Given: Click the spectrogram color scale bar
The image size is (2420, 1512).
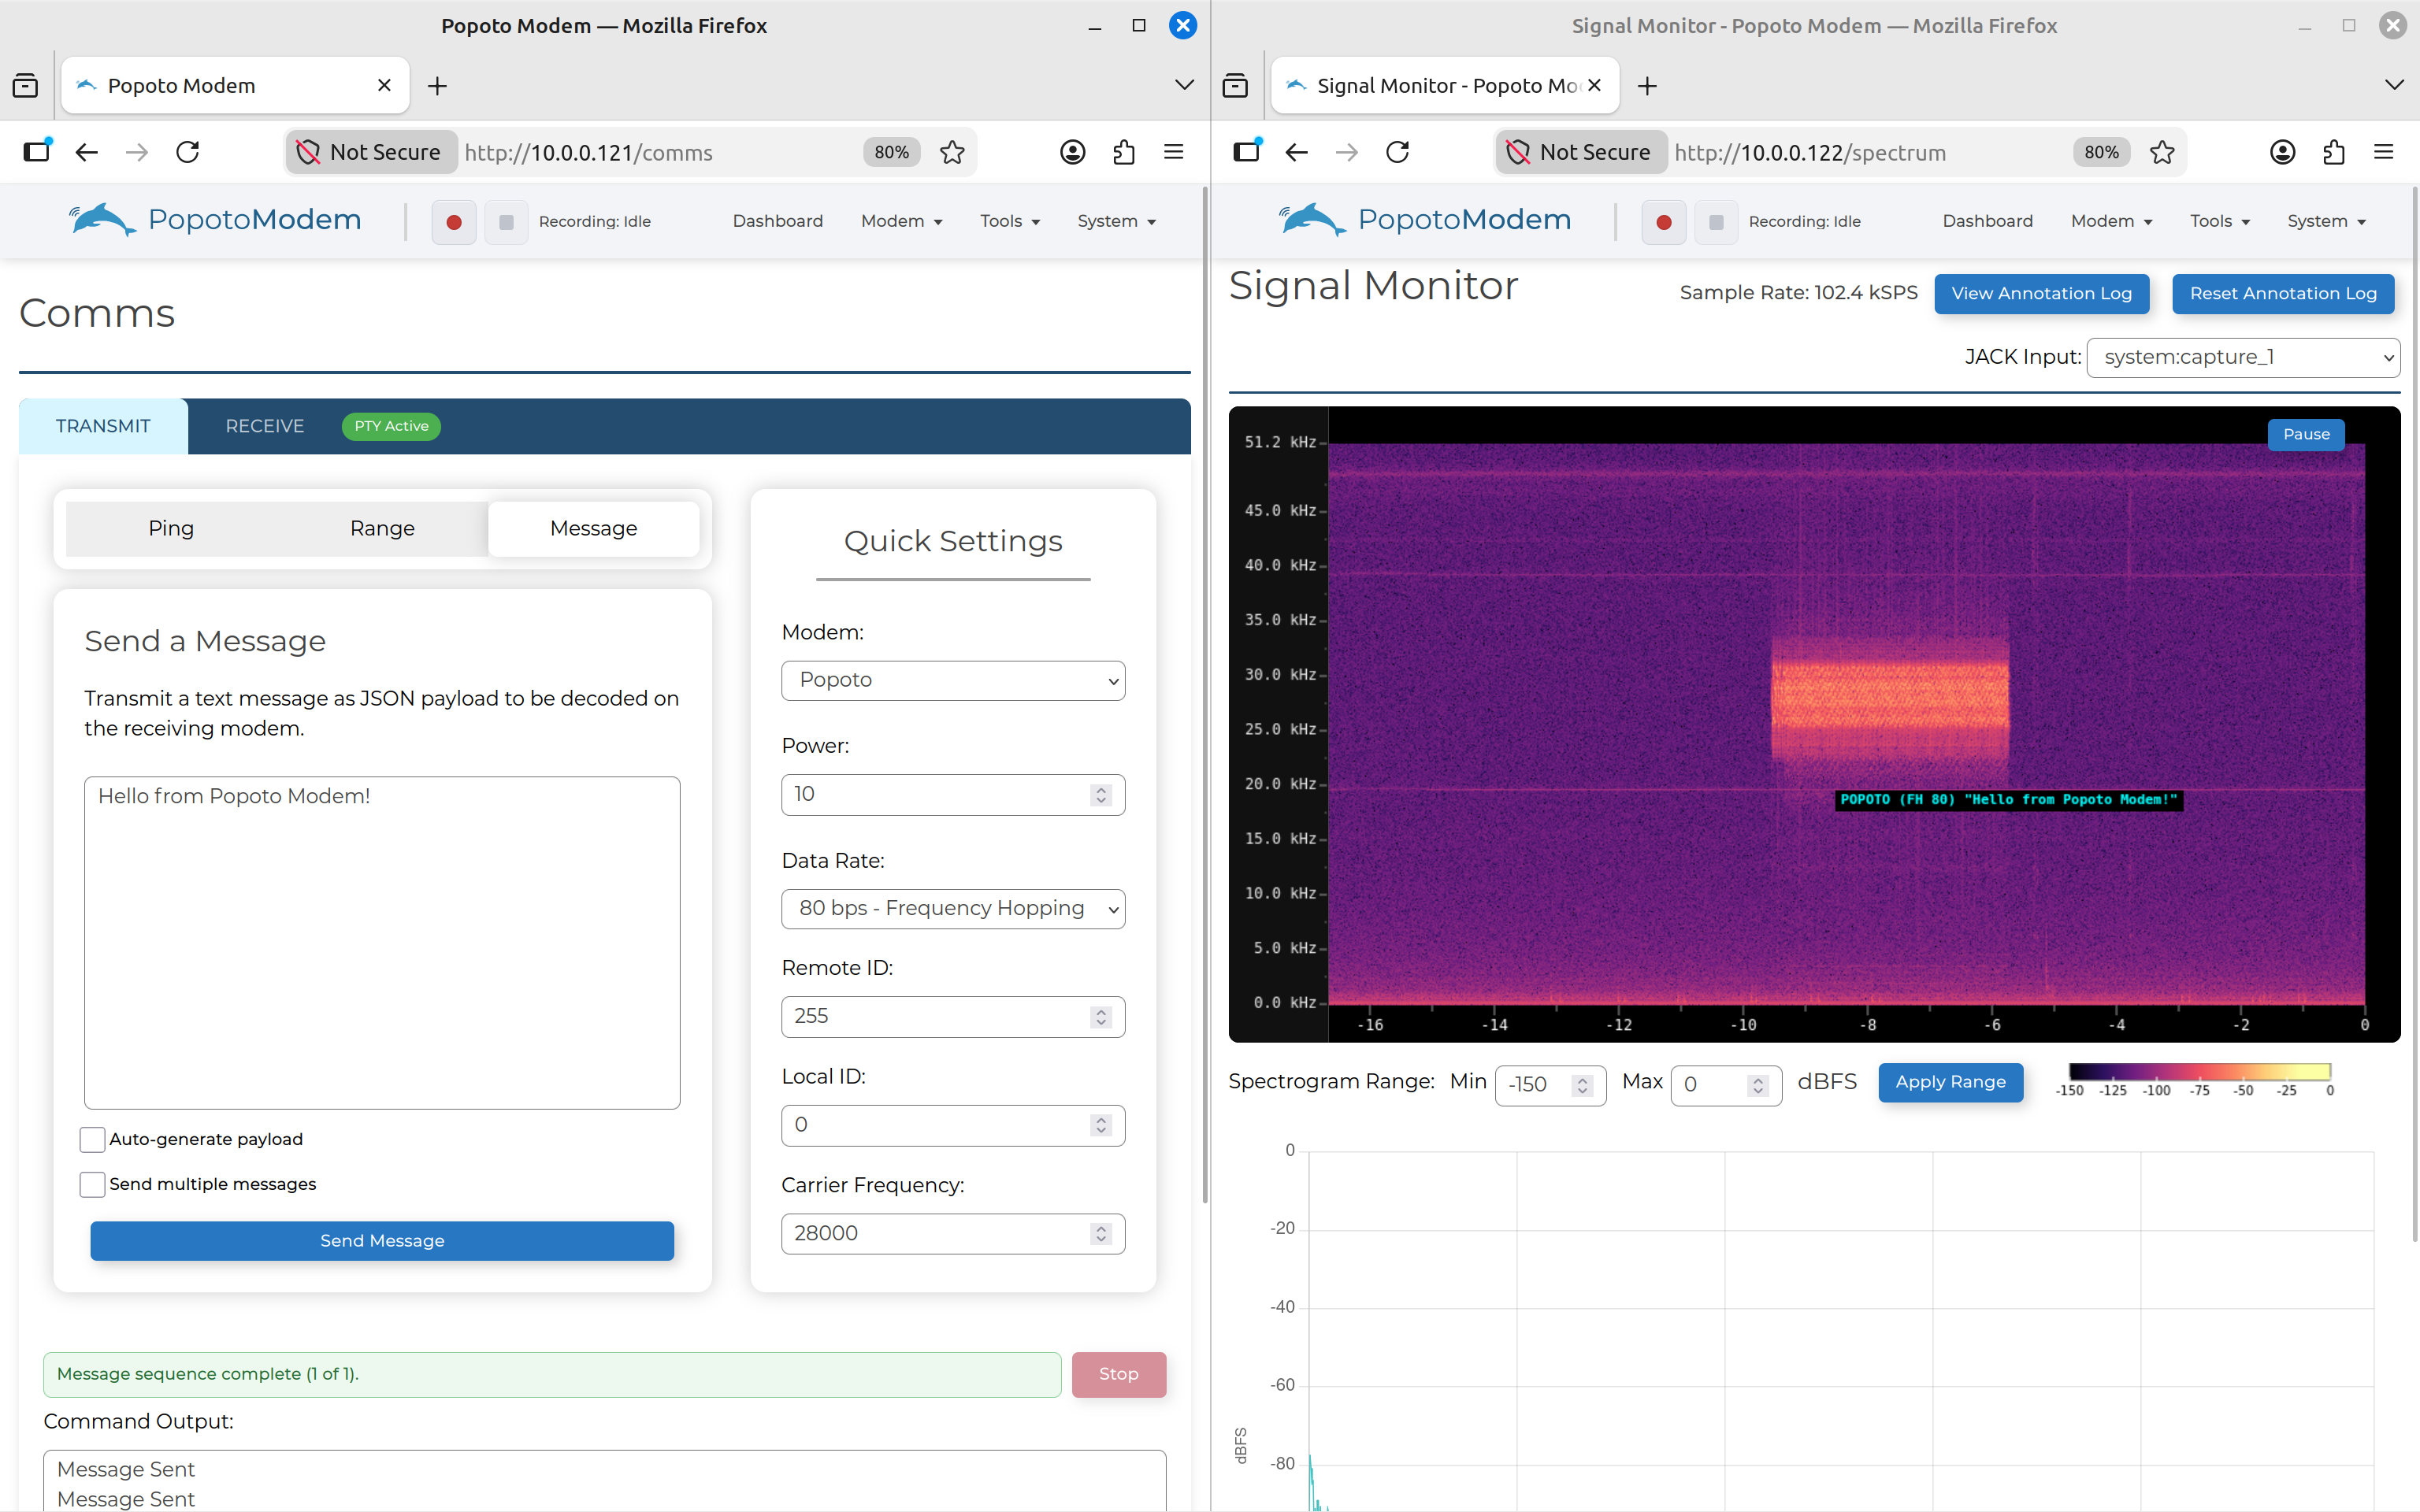Looking at the screenshot, I should click(x=2200, y=1072).
